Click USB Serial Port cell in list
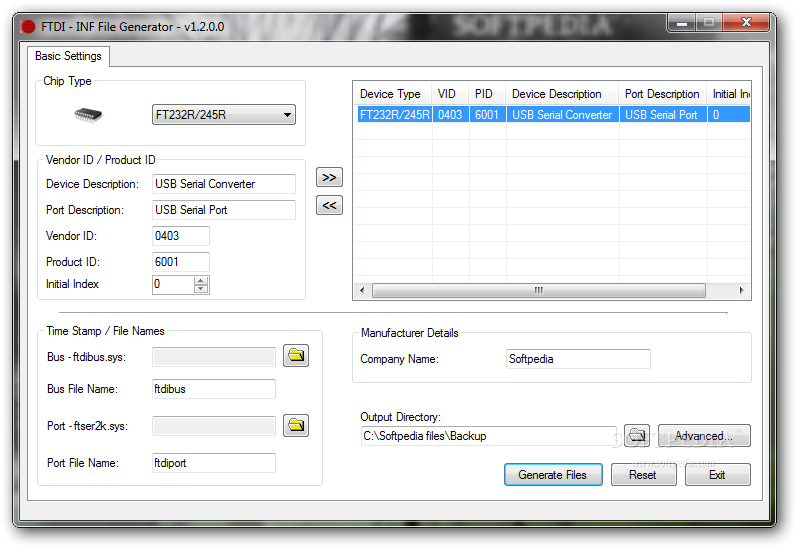 coord(663,115)
